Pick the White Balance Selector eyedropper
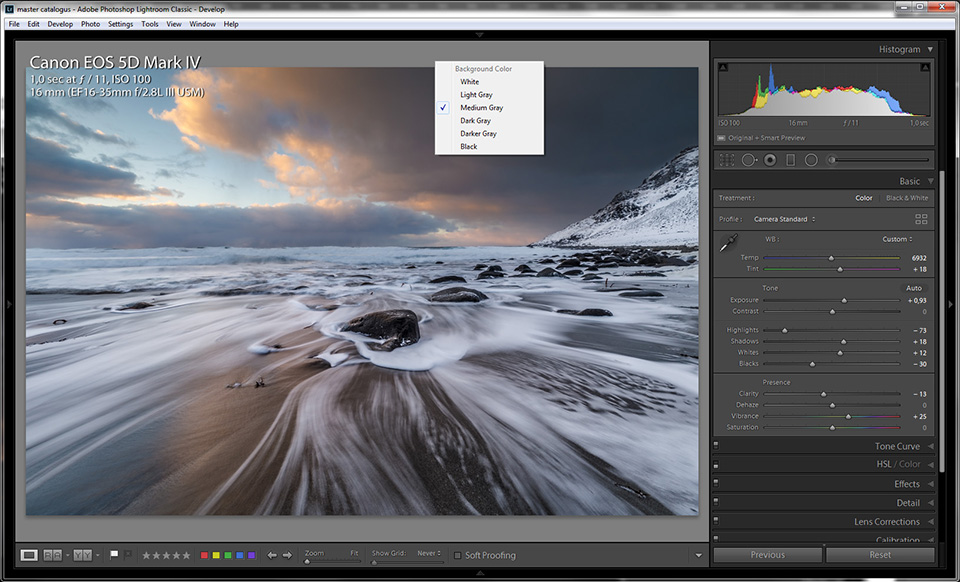The image size is (960, 582). coord(729,243)
